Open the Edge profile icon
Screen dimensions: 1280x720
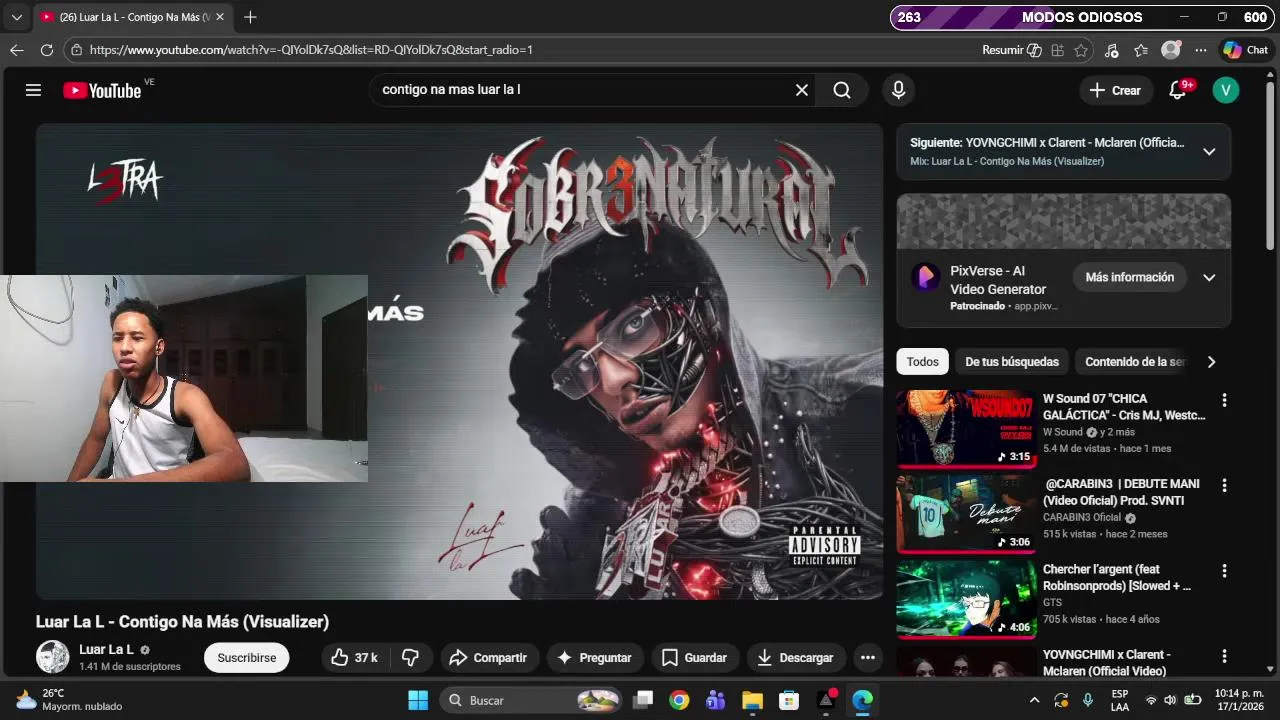point(1171,50)
